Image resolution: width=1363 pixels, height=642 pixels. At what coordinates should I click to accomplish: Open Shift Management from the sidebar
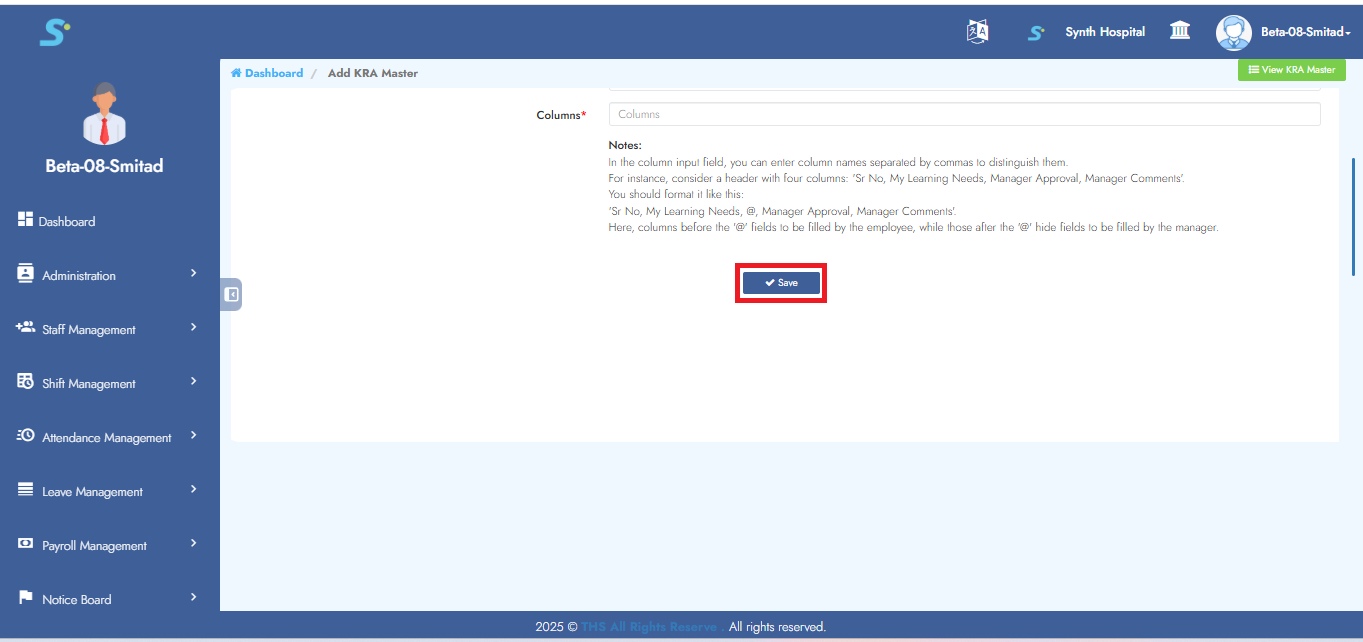click(89, 382)
